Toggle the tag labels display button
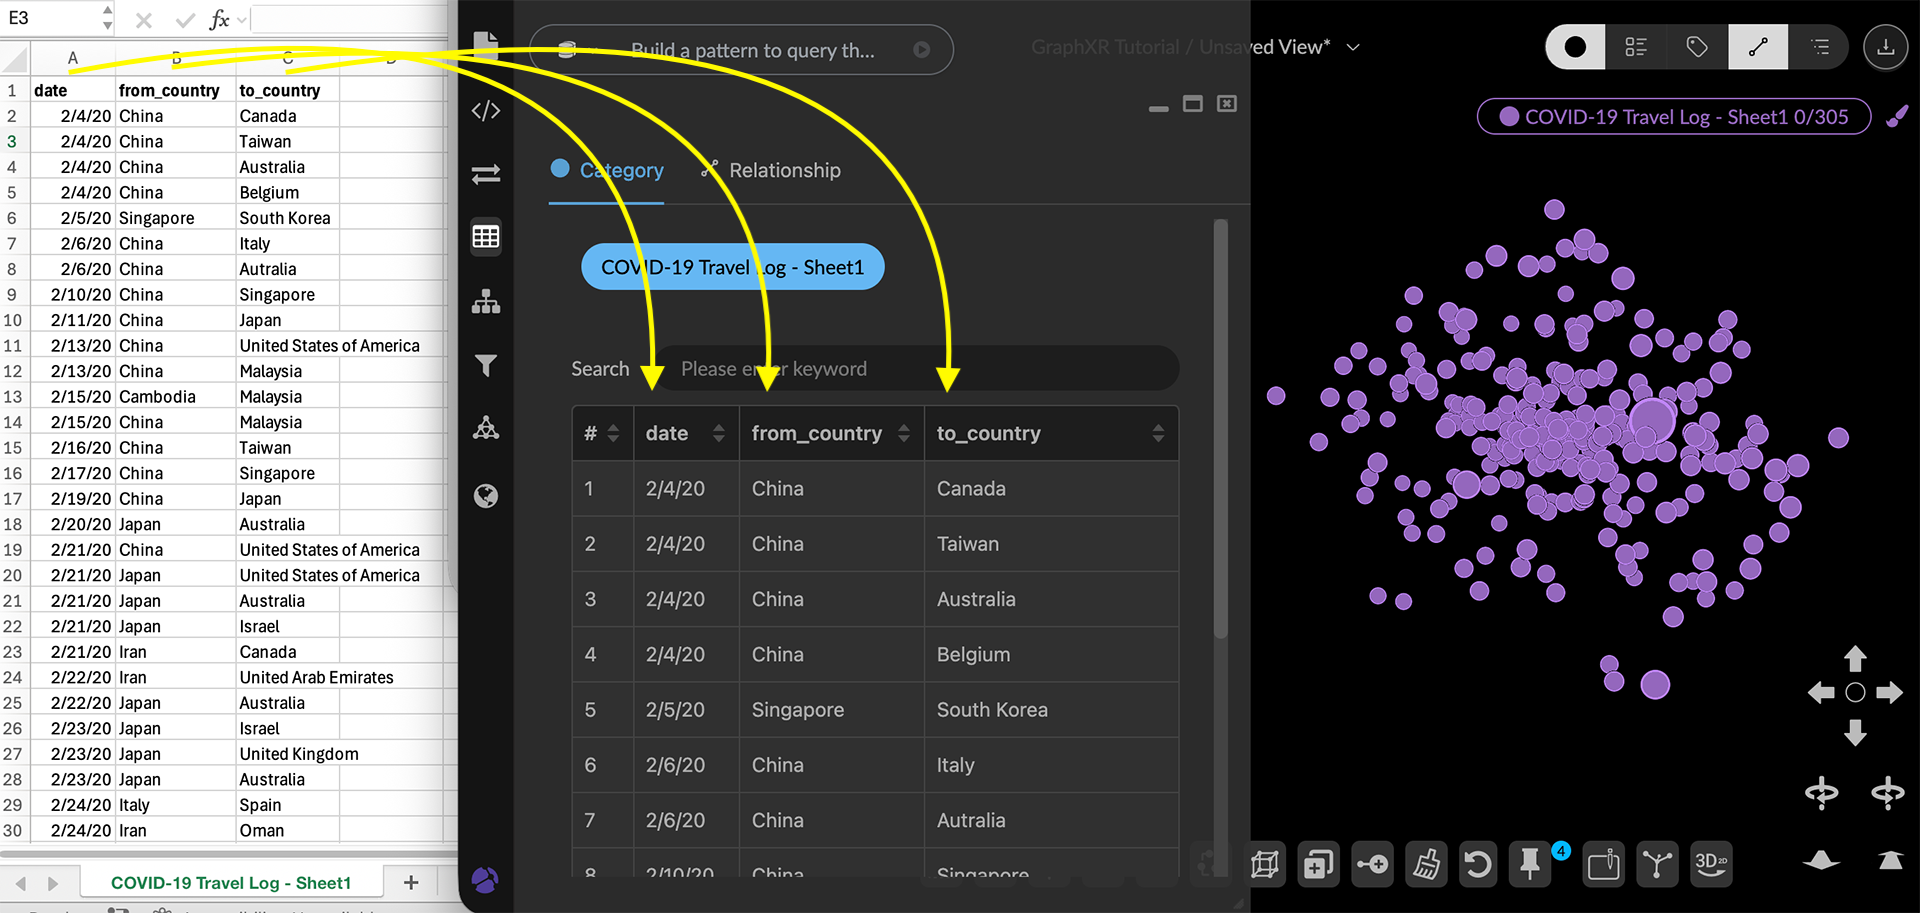The image size is (1920, 913). 1697,47
